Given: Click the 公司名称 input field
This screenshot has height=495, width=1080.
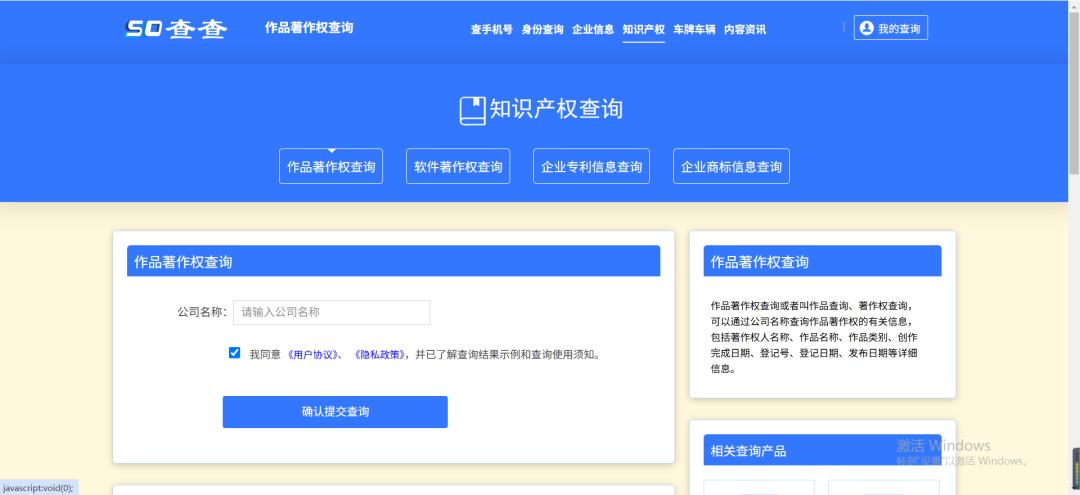Looking at the screenshot, I should click(x=331, y=312).
